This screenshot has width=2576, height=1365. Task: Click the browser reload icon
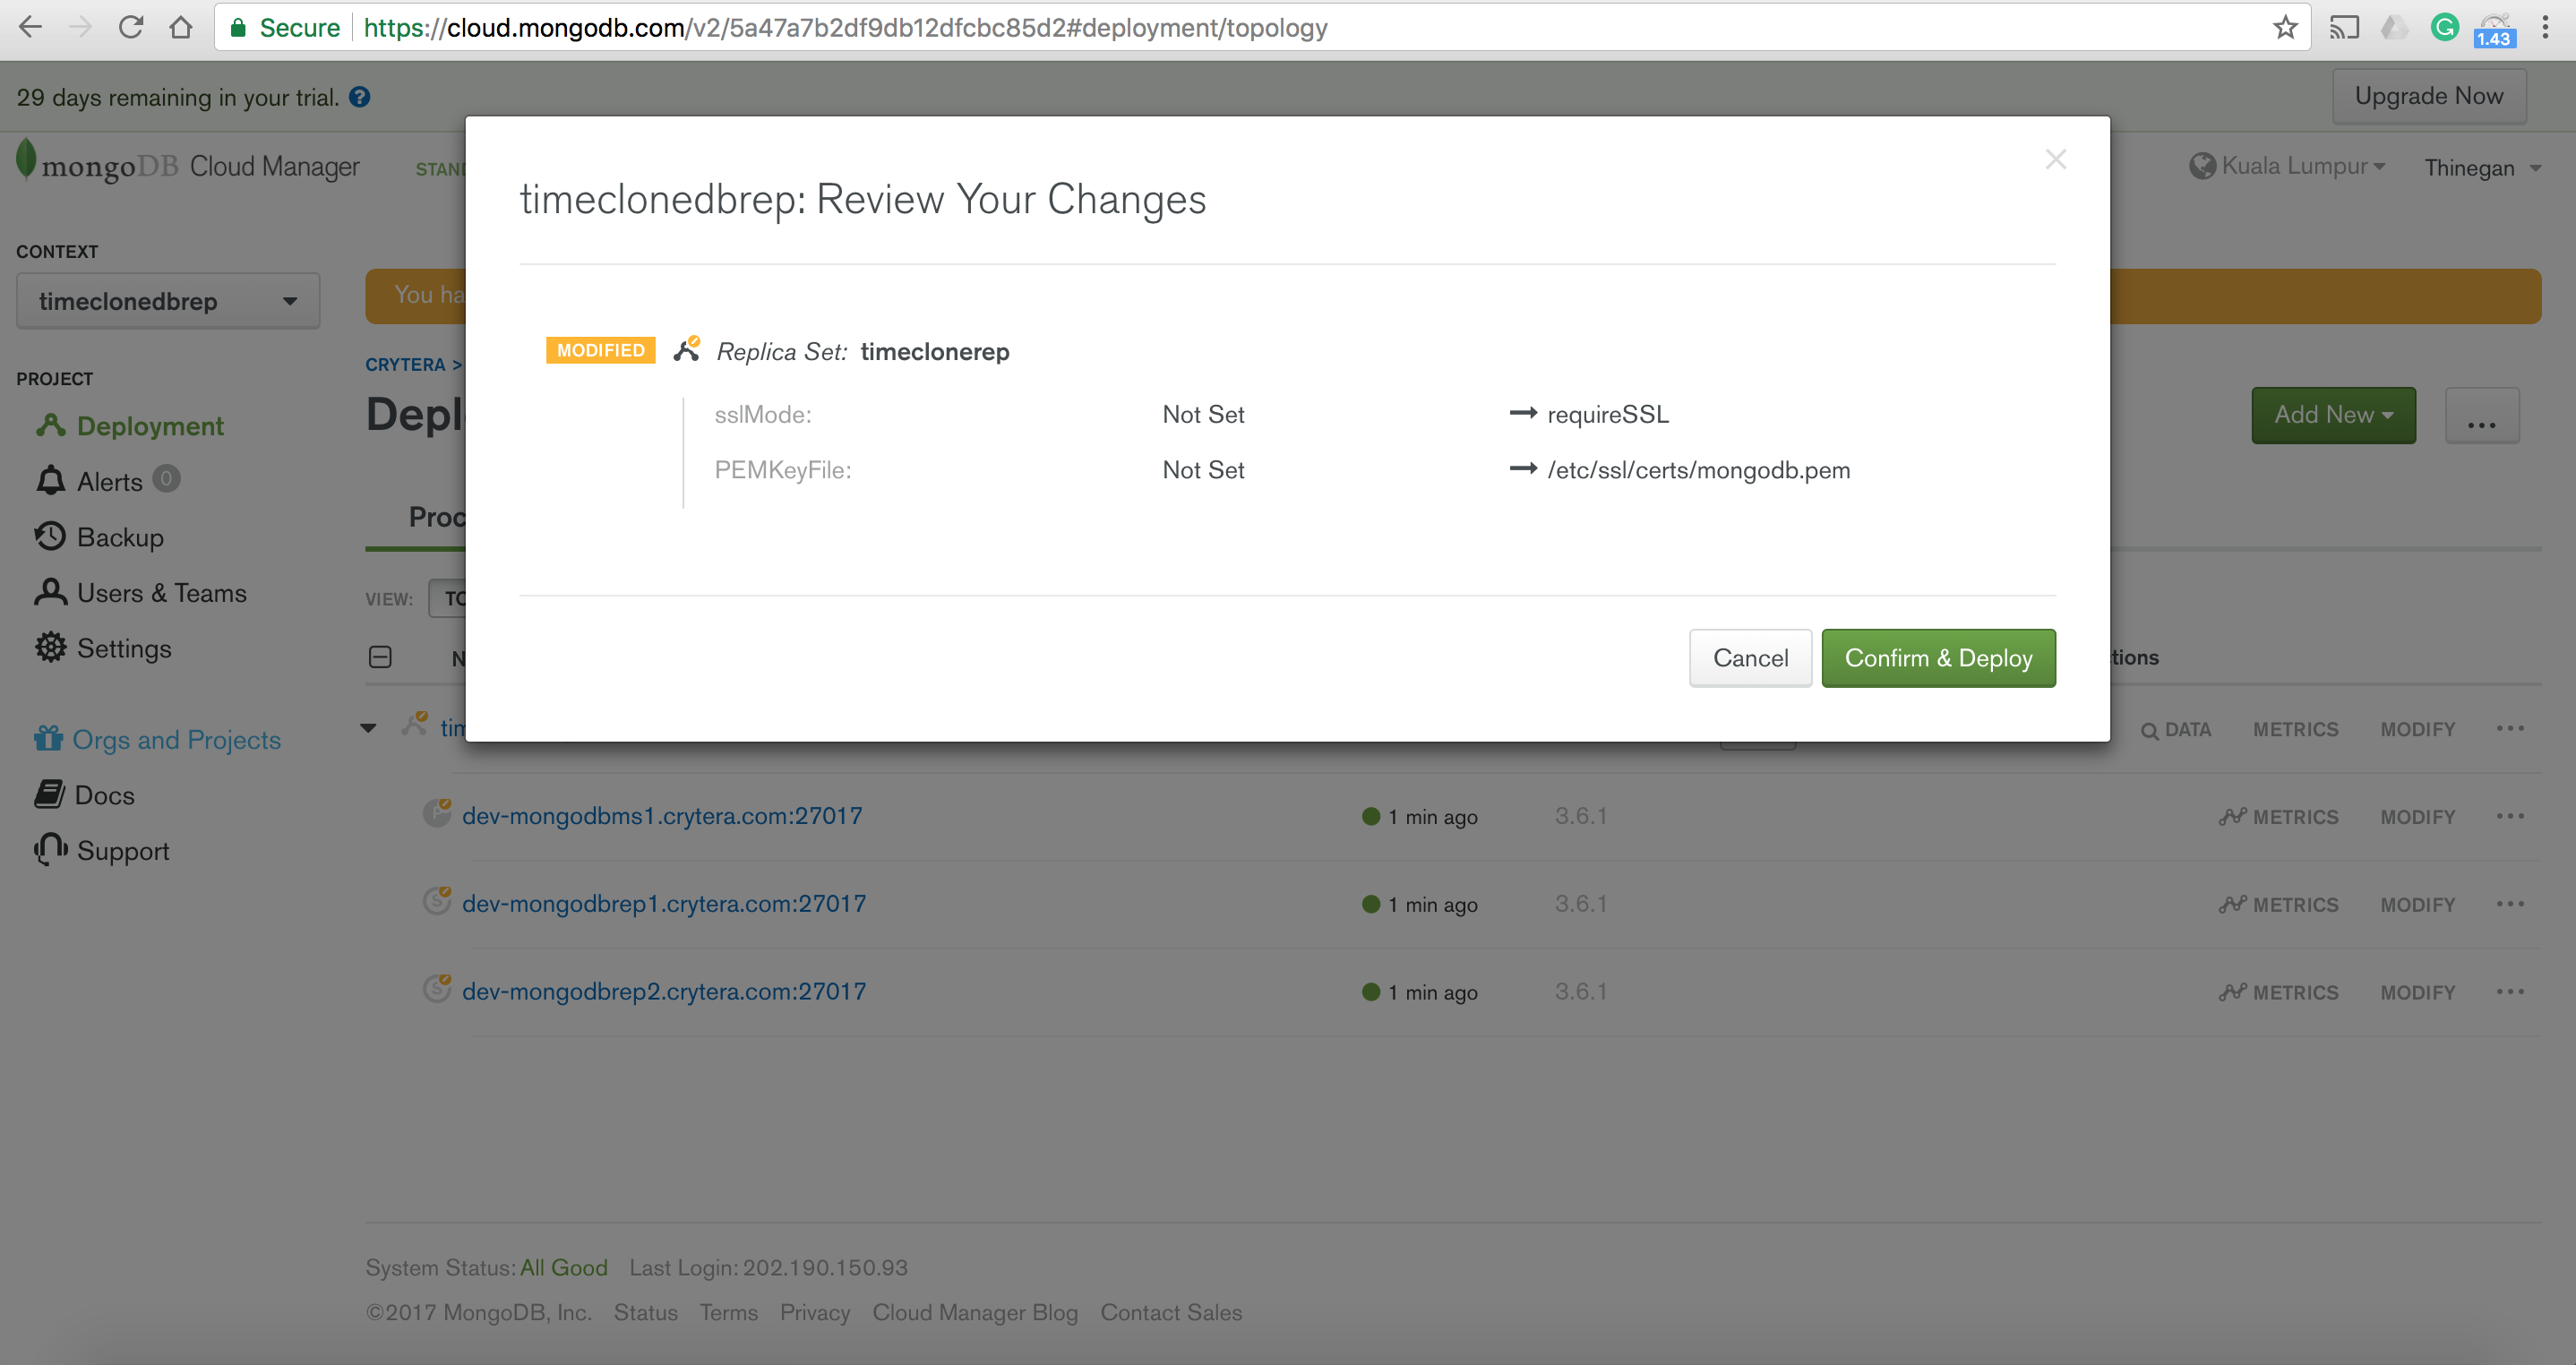[130, 27]
